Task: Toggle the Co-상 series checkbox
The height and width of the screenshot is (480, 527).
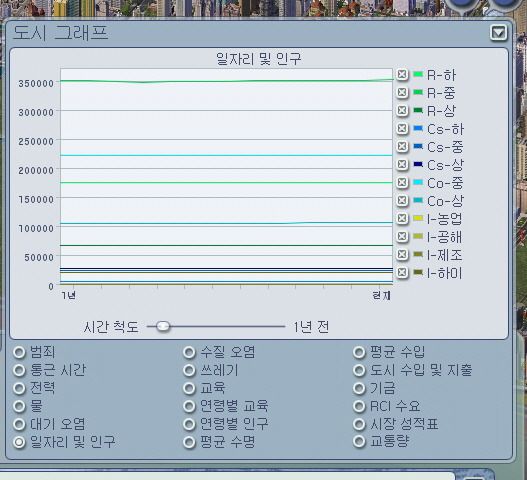Action: pos(402,200)
